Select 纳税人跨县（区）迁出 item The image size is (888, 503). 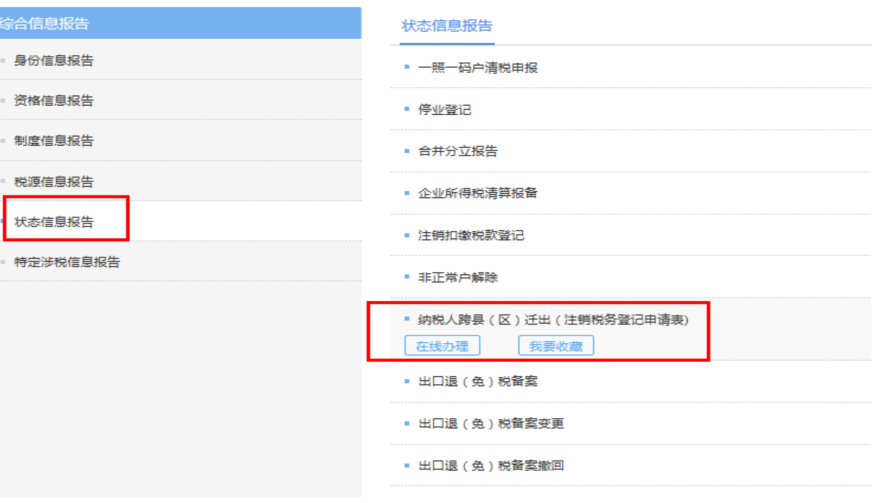pyautogui.click(x=553, y=319)
